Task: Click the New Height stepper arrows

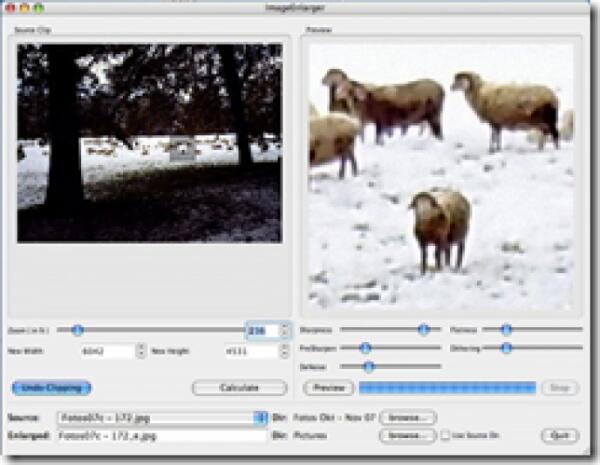Action: [x=285, y=351]
